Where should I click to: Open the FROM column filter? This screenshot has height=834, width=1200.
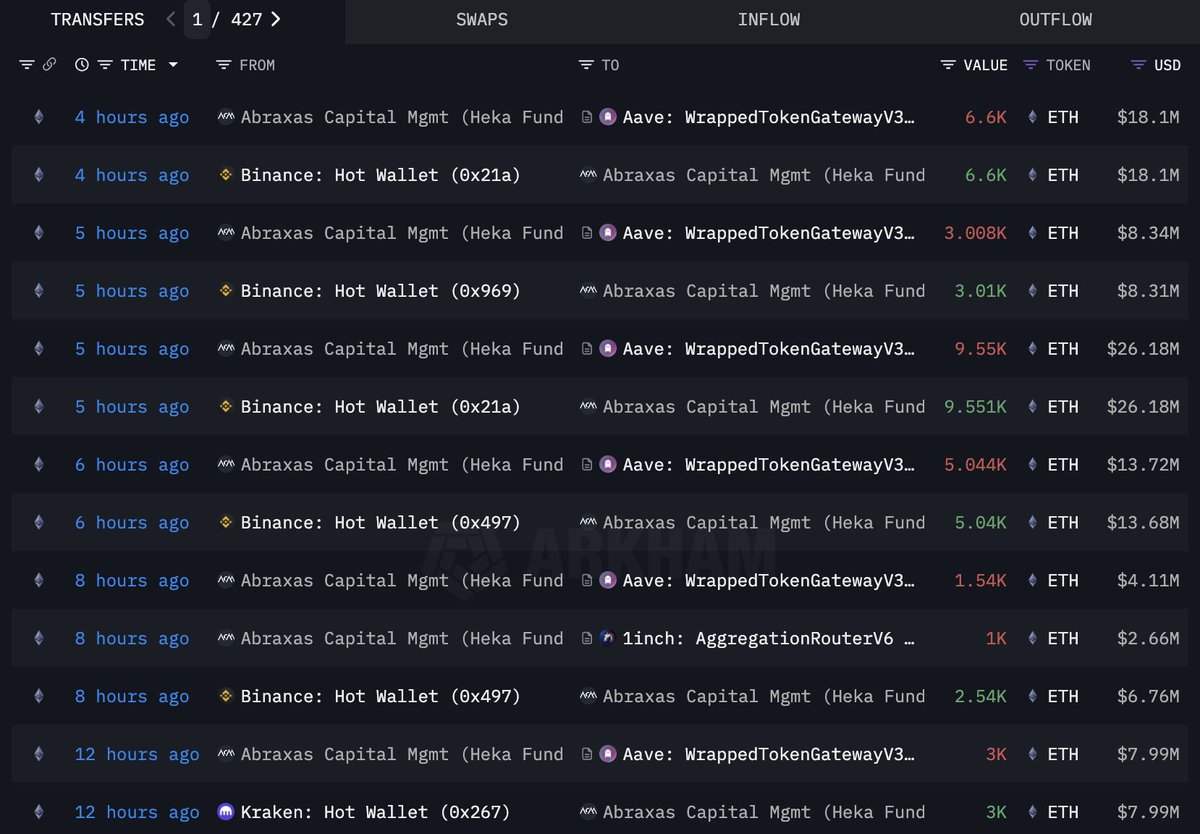[224, 65]
